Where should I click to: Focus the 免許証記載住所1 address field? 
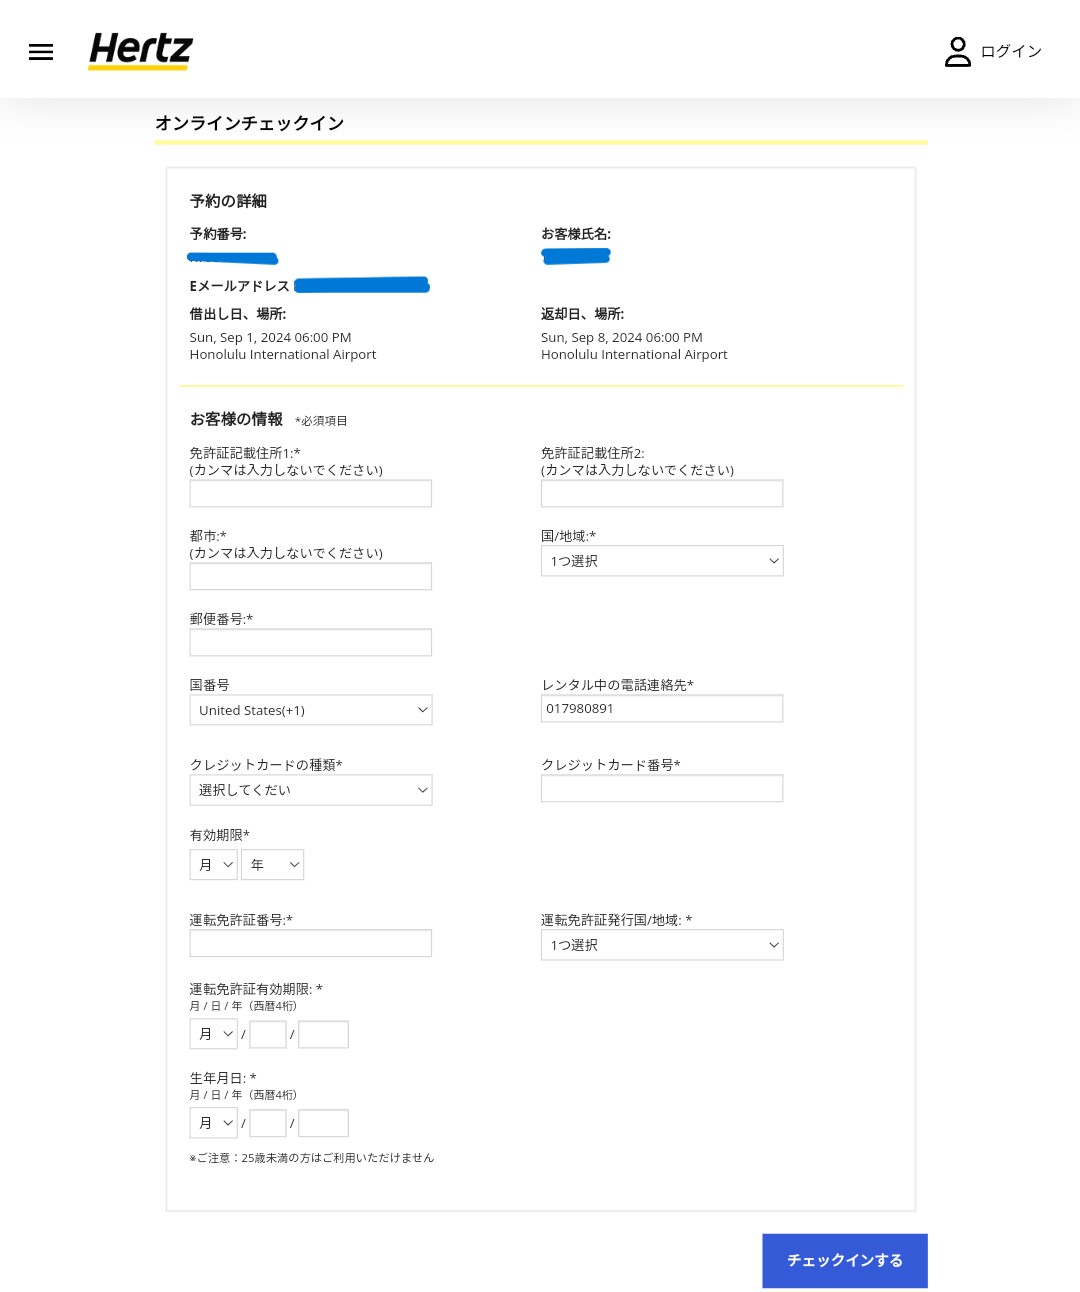(311, 493)
